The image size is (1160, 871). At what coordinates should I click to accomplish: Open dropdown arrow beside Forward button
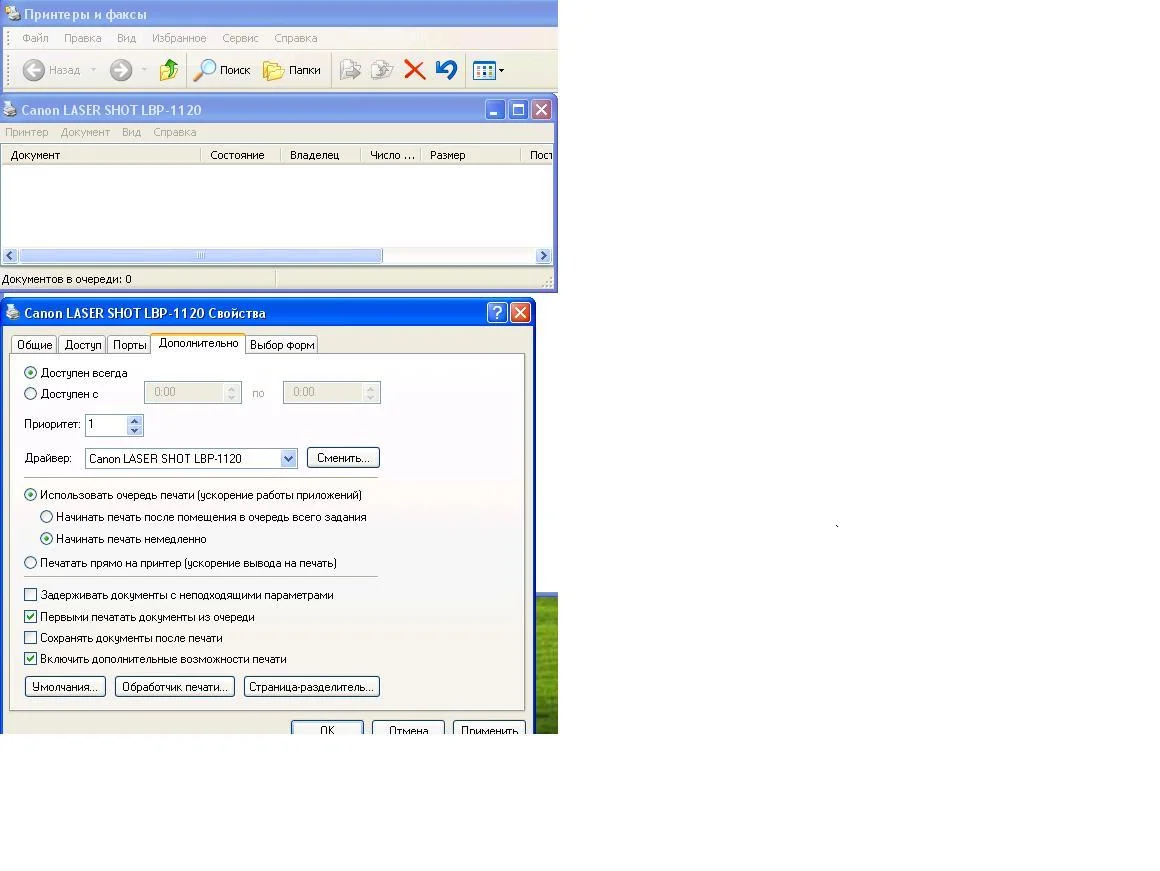pos(144,70)
